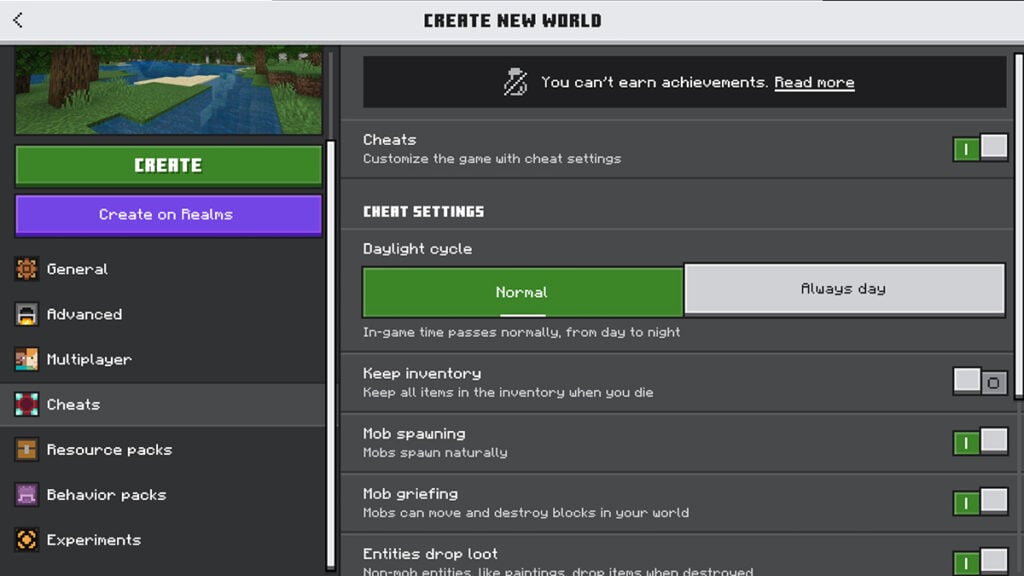Click the Create button
This screenshot has height=576, width=1024.
point(168,165)
